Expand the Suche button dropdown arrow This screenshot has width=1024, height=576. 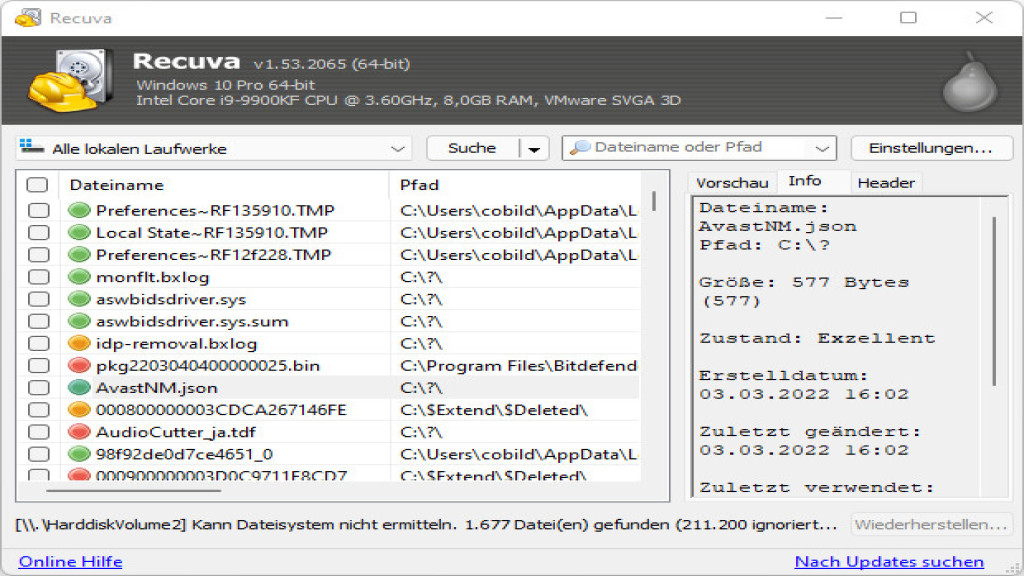[x=534, y=149]
